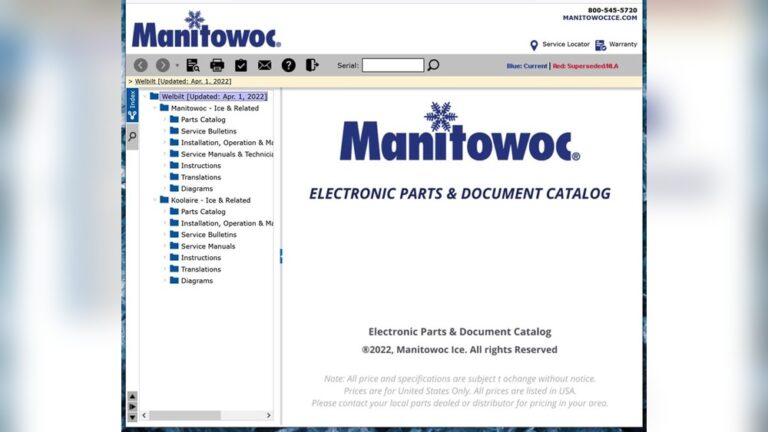Open Manitowoc Service Bulletins folder
The width and height of the screenshot is (768, 432).
pos(209,131)
